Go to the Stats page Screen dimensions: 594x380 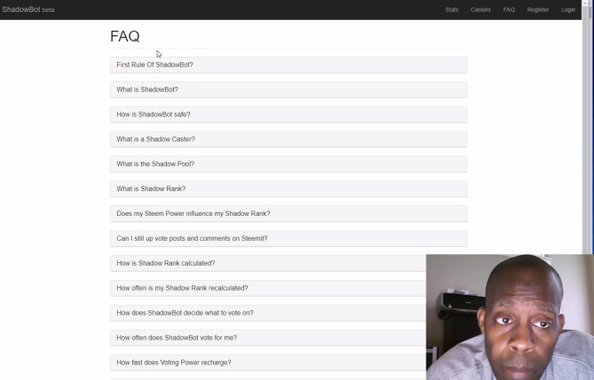(x=452, y=10)
